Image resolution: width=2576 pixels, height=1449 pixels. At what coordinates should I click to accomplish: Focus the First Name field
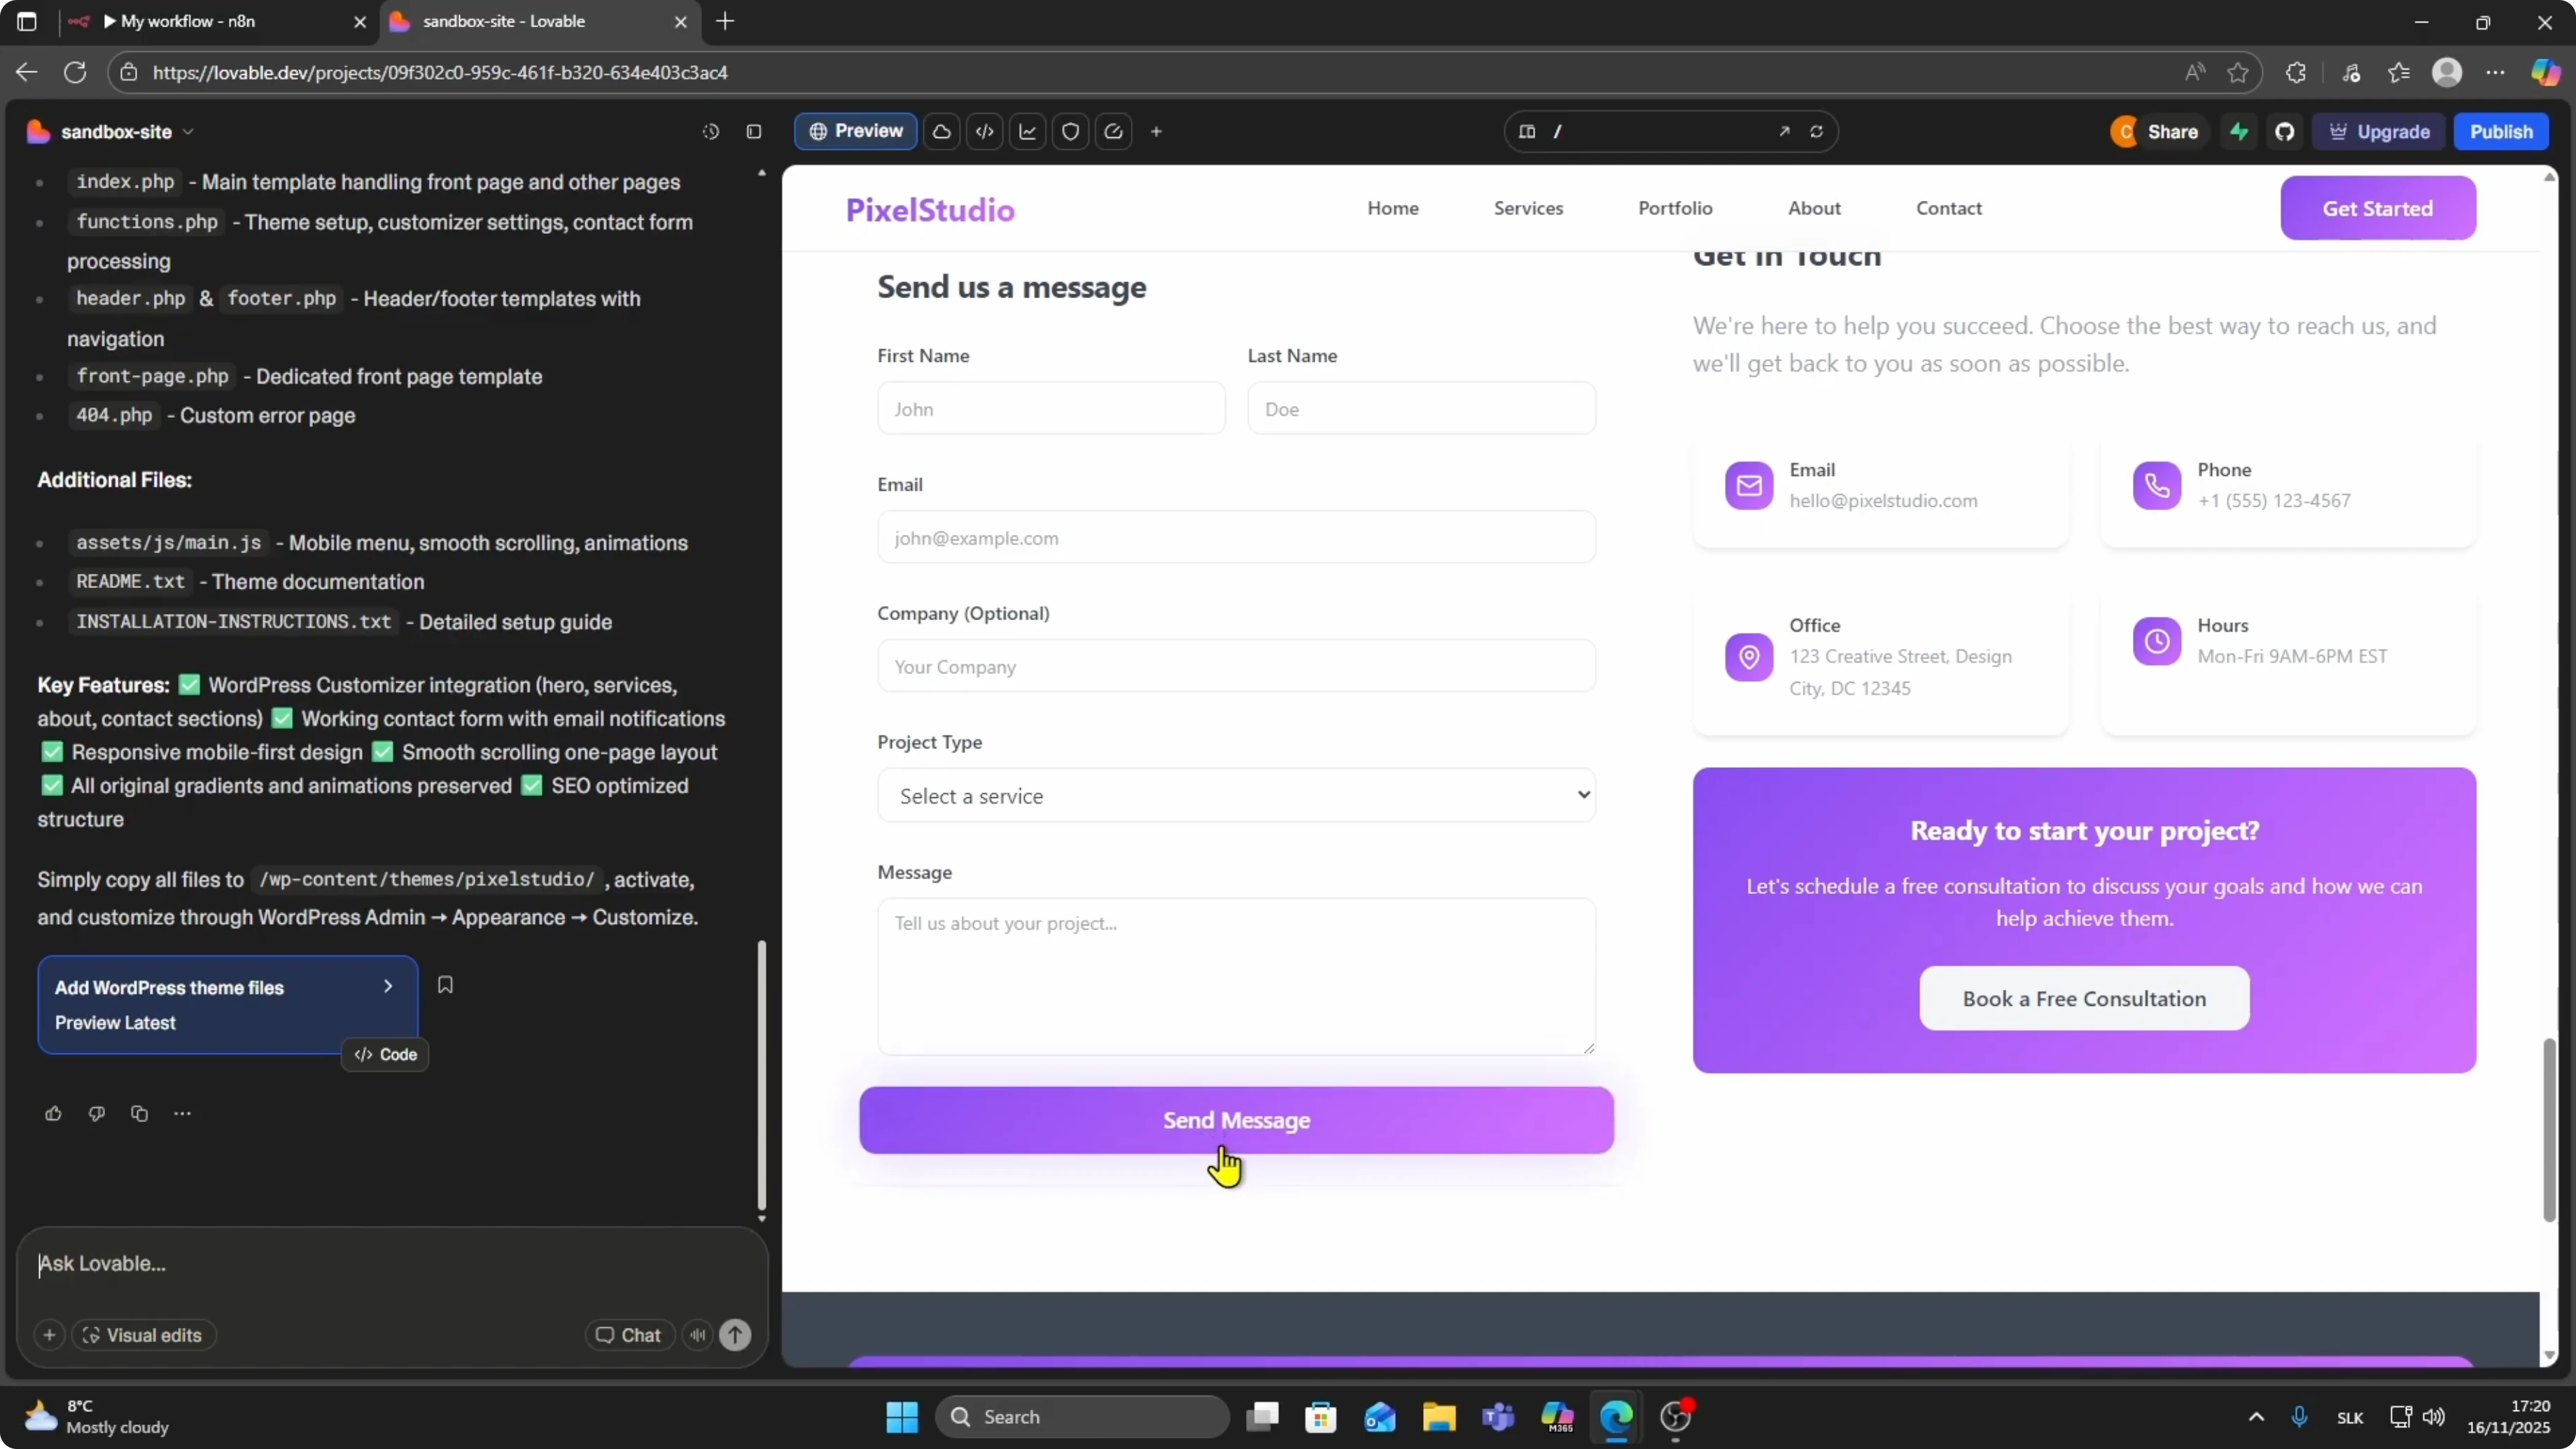click(1051, 408)
